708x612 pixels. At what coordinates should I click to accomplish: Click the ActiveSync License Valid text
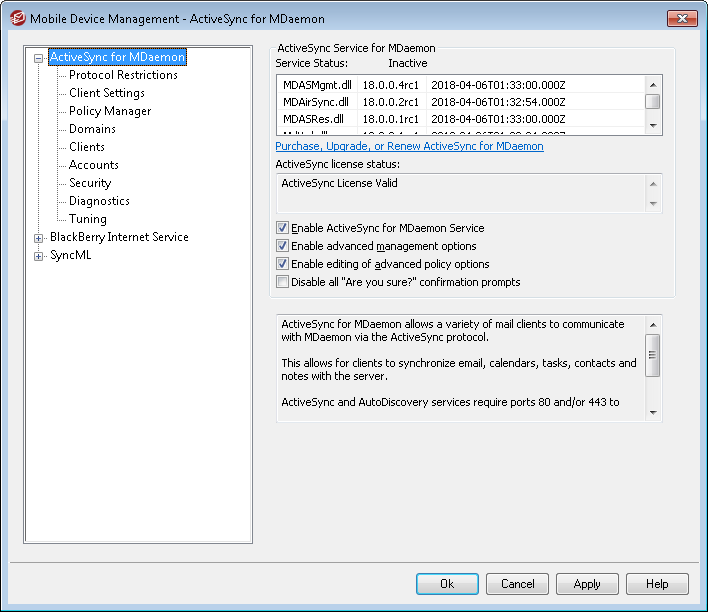(339, 183)
